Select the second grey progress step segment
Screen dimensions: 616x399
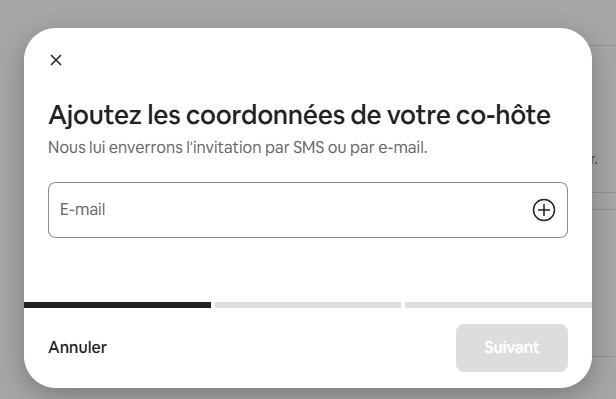(x=308, y=305)
